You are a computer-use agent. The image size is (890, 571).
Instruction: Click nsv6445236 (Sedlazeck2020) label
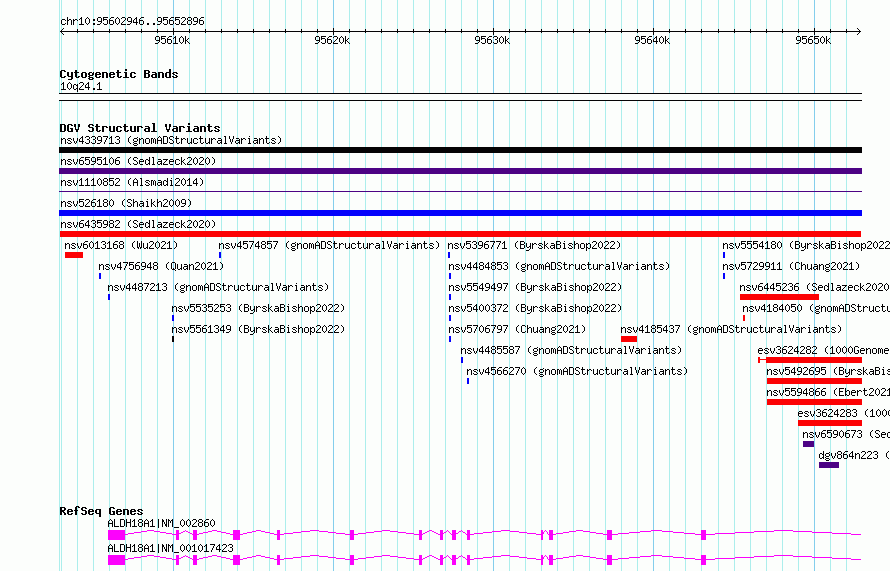click(x=815, y=287)
